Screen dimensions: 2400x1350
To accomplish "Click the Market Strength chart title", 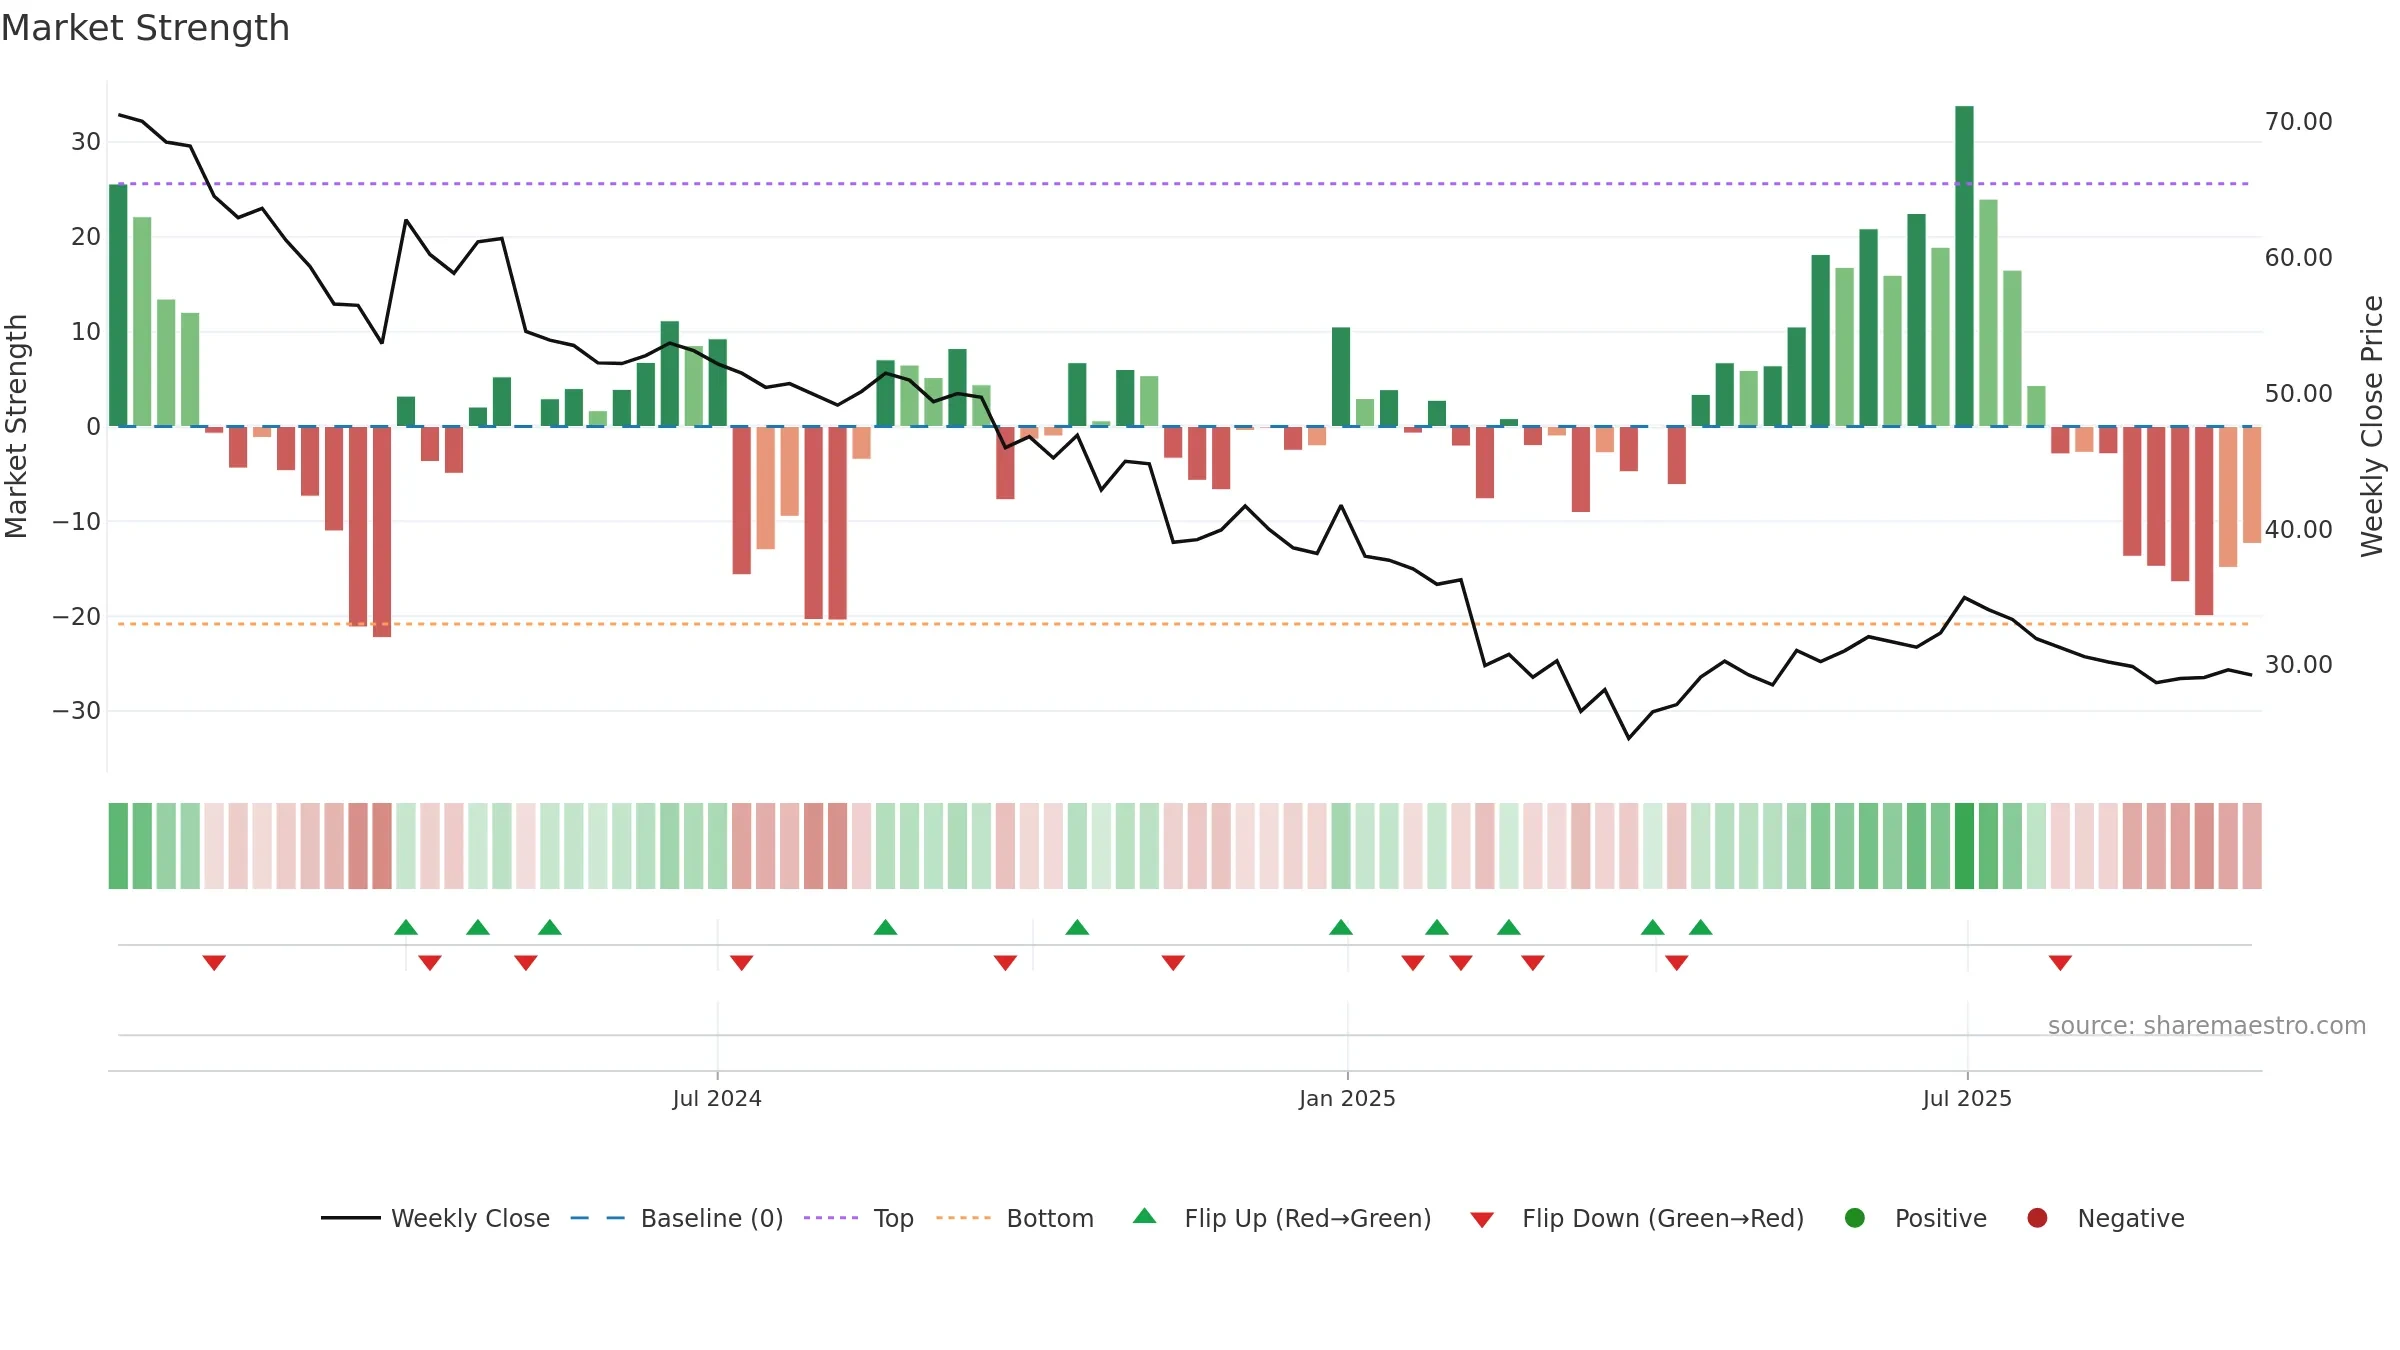I will [x=145, y=28].
